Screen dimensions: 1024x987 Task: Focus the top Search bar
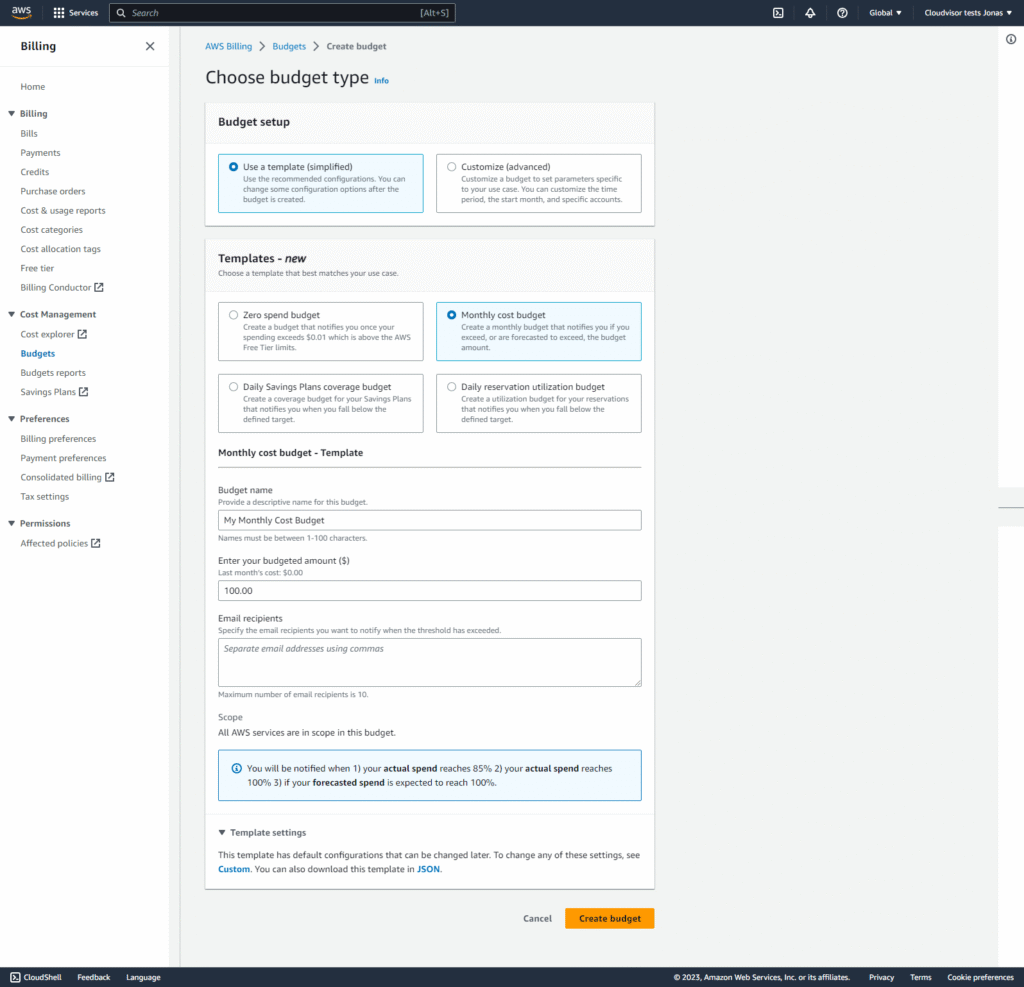283,12
